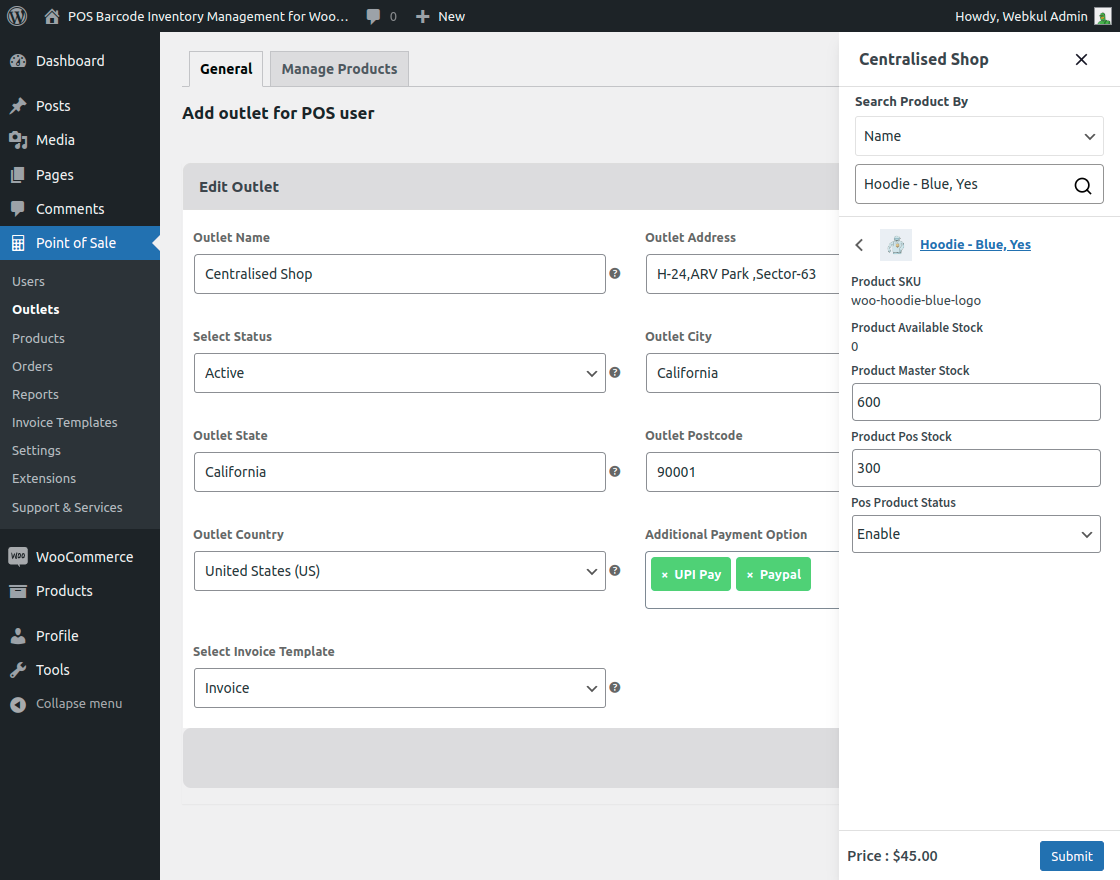The width and height of the screenshot is (1120, 880).
Task: Click the New plus icon
Action: click(423, 16)
